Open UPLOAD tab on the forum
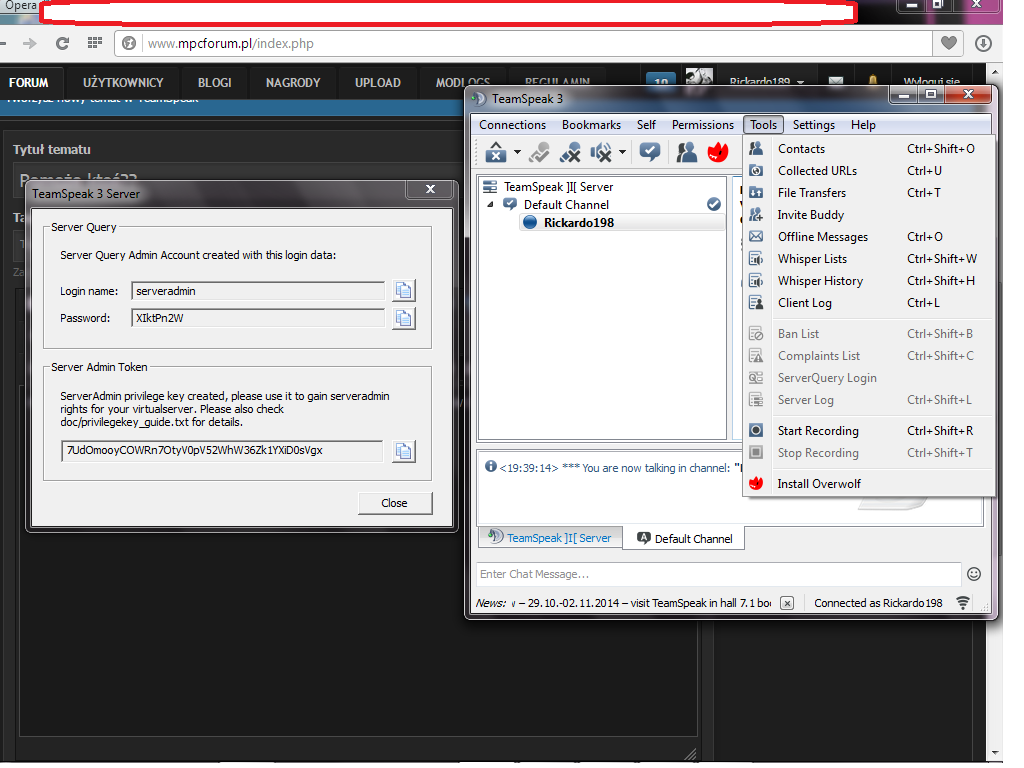The height and width of the screenshot is (768, 1024). (377, 83)
